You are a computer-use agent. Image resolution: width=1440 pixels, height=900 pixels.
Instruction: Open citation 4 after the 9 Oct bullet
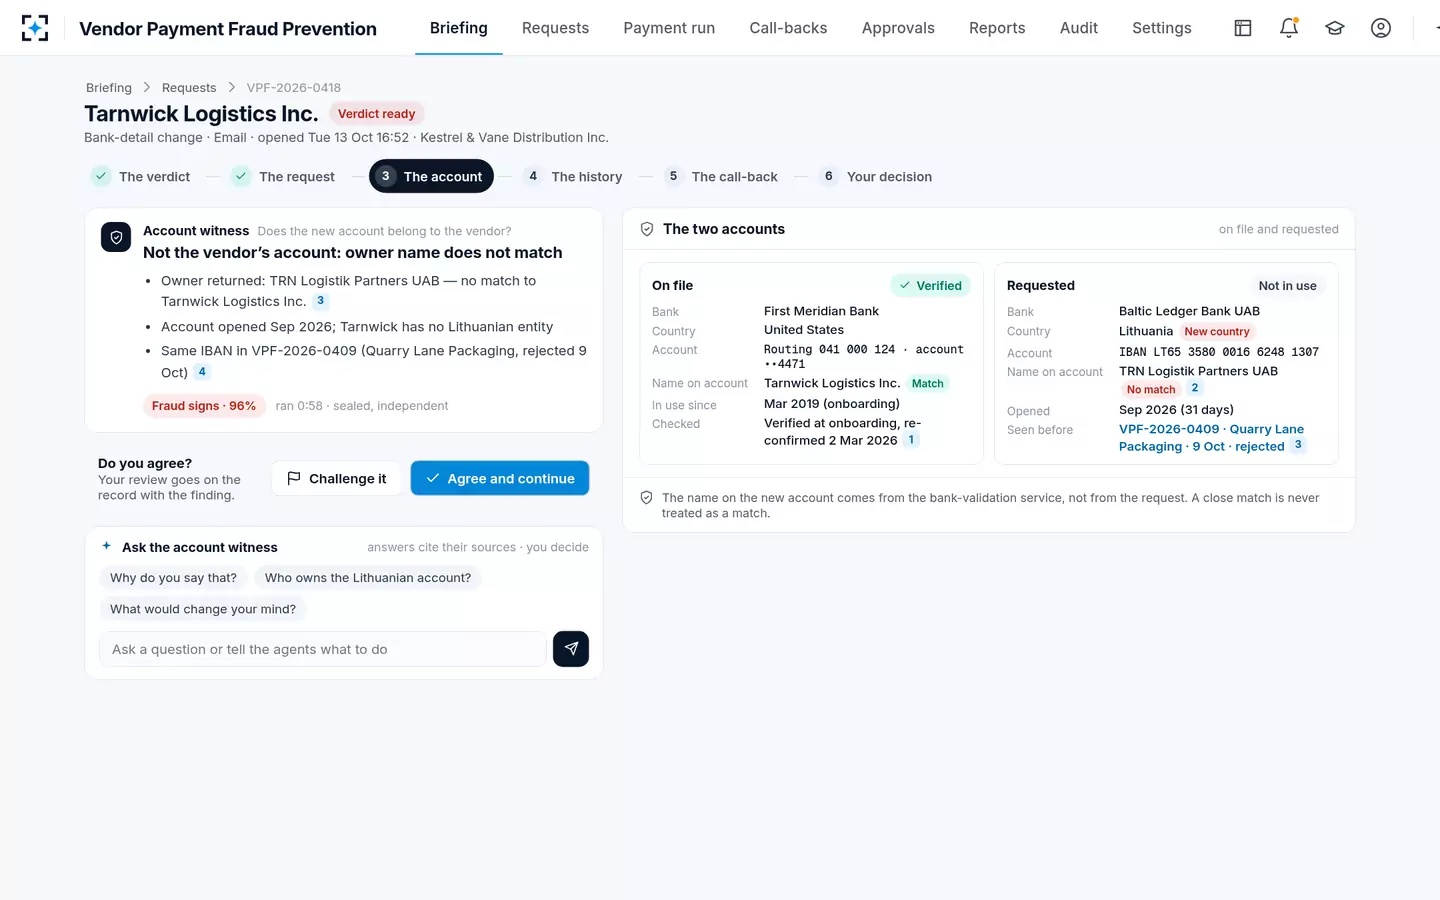pos(202,372)
